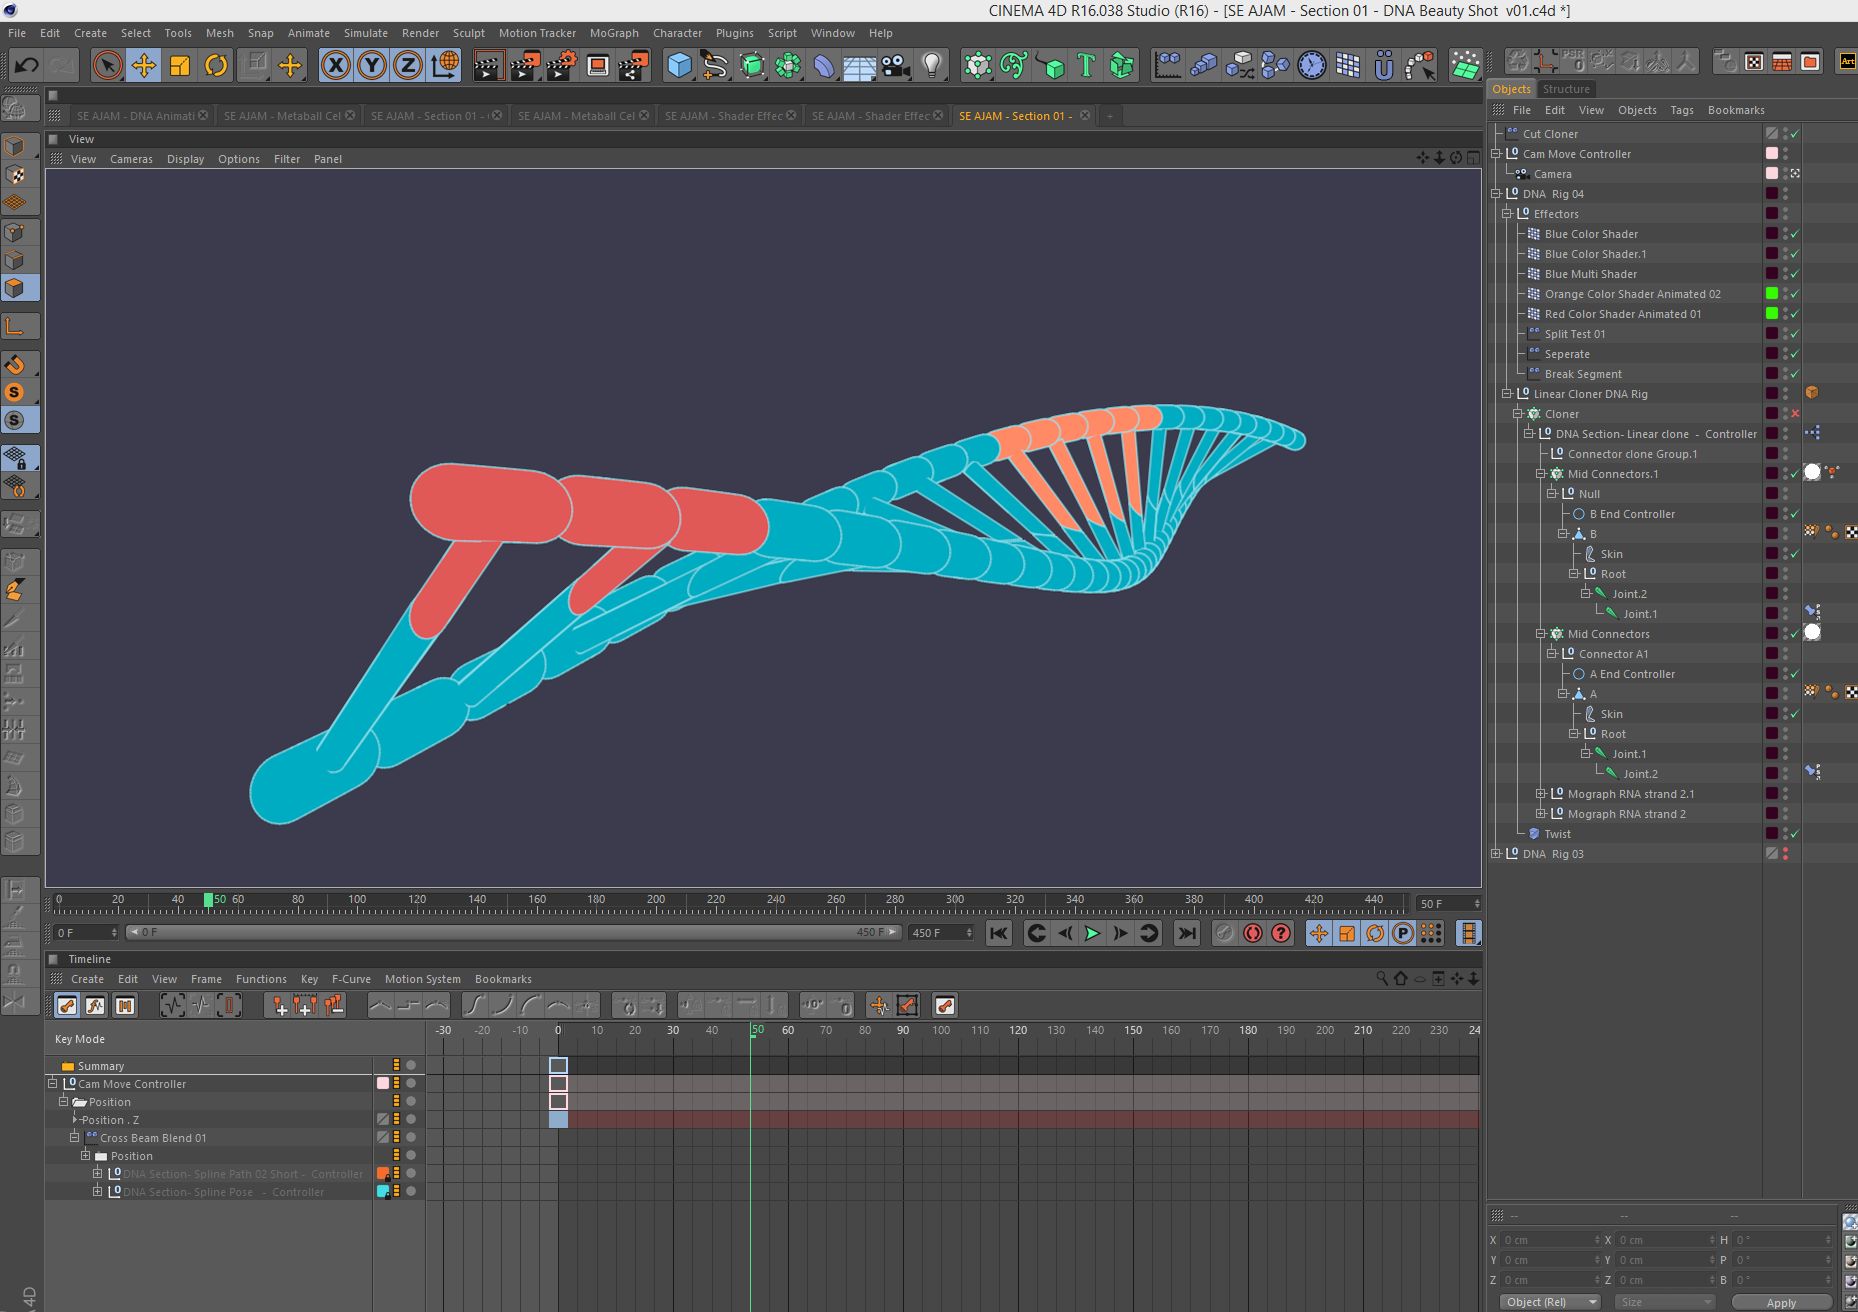Select the Move tool in top toolbar

144,66
